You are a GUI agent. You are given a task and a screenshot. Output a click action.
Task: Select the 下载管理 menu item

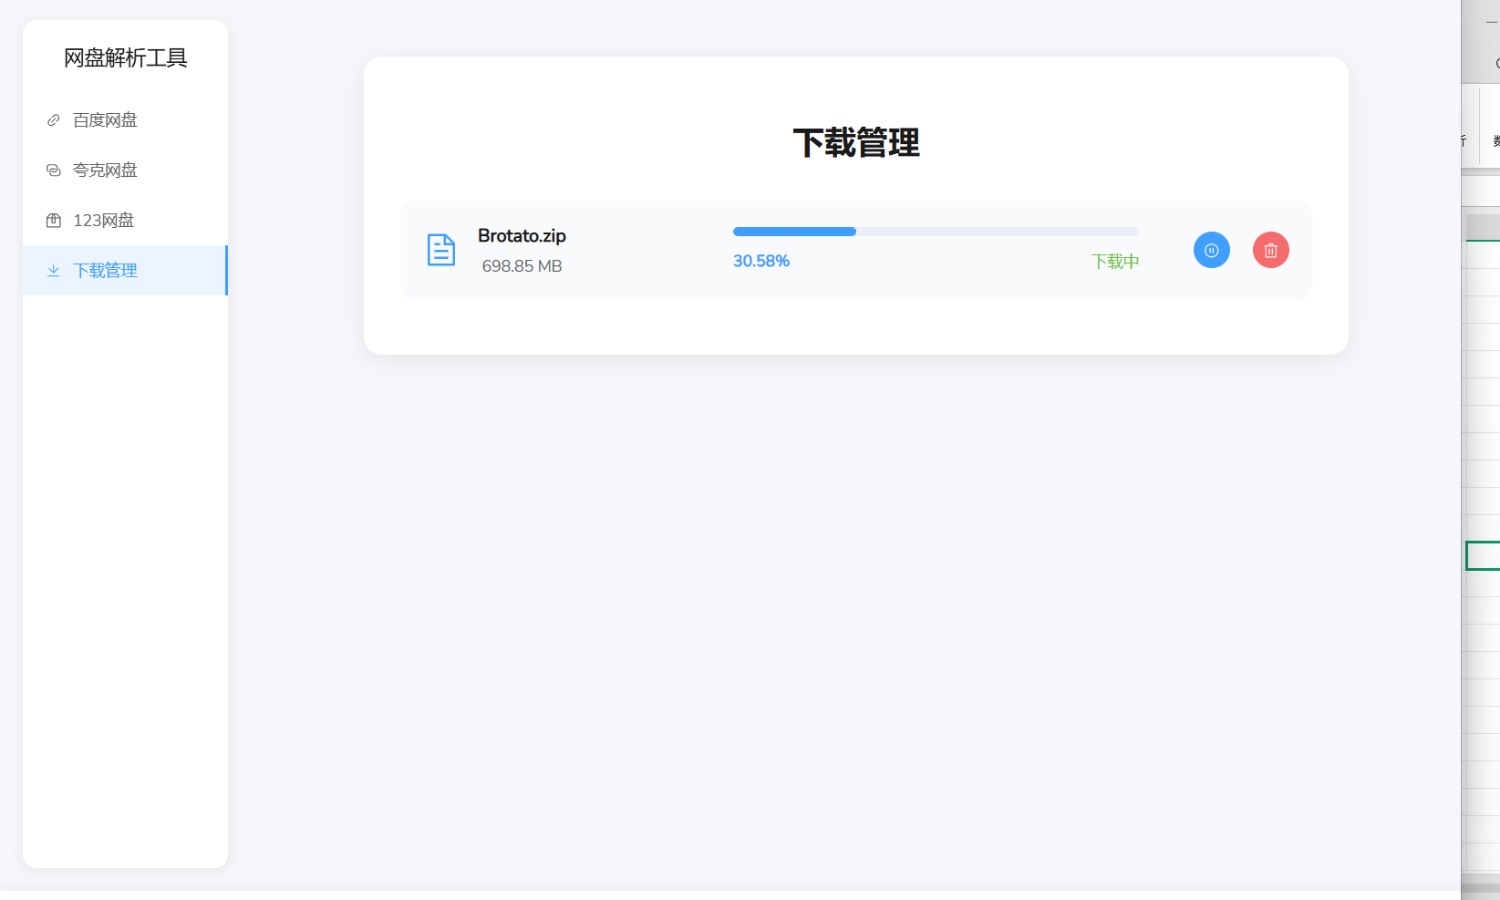coord(105,270)
